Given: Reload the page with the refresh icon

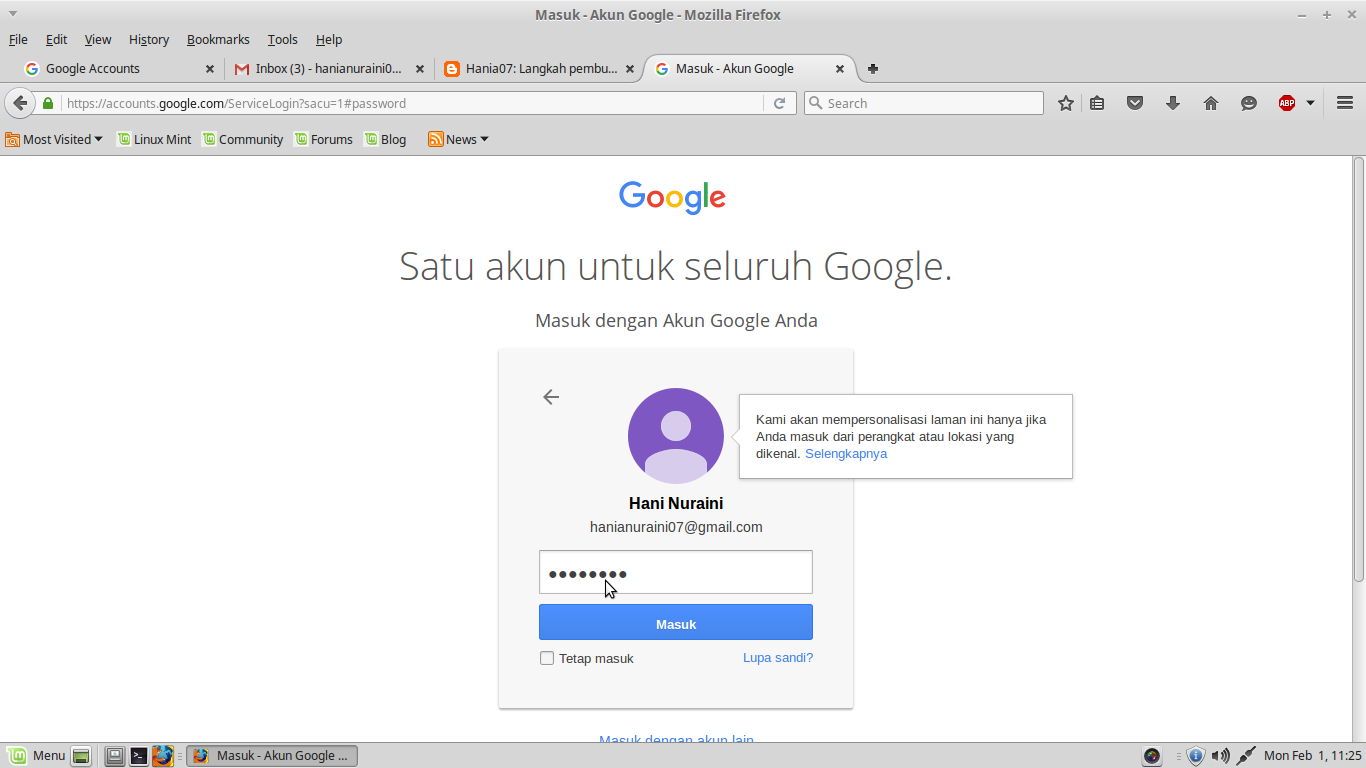Looking at the screenshot, I should tap(780, 103).
